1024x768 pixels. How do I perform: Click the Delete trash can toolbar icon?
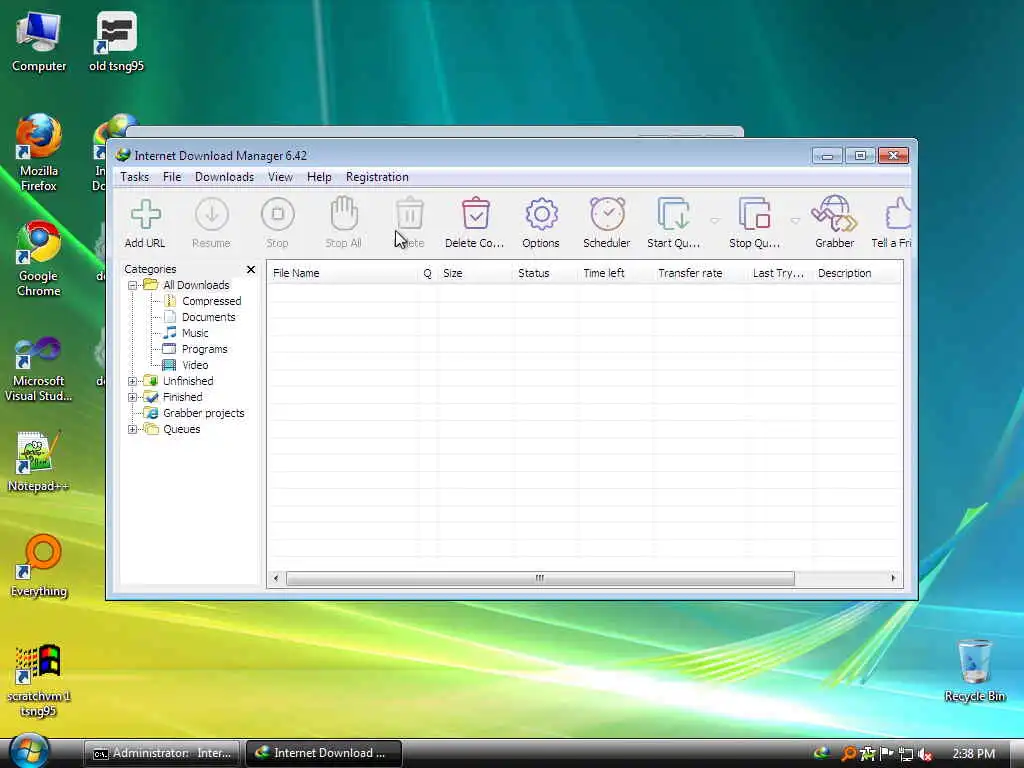[410, 222]
